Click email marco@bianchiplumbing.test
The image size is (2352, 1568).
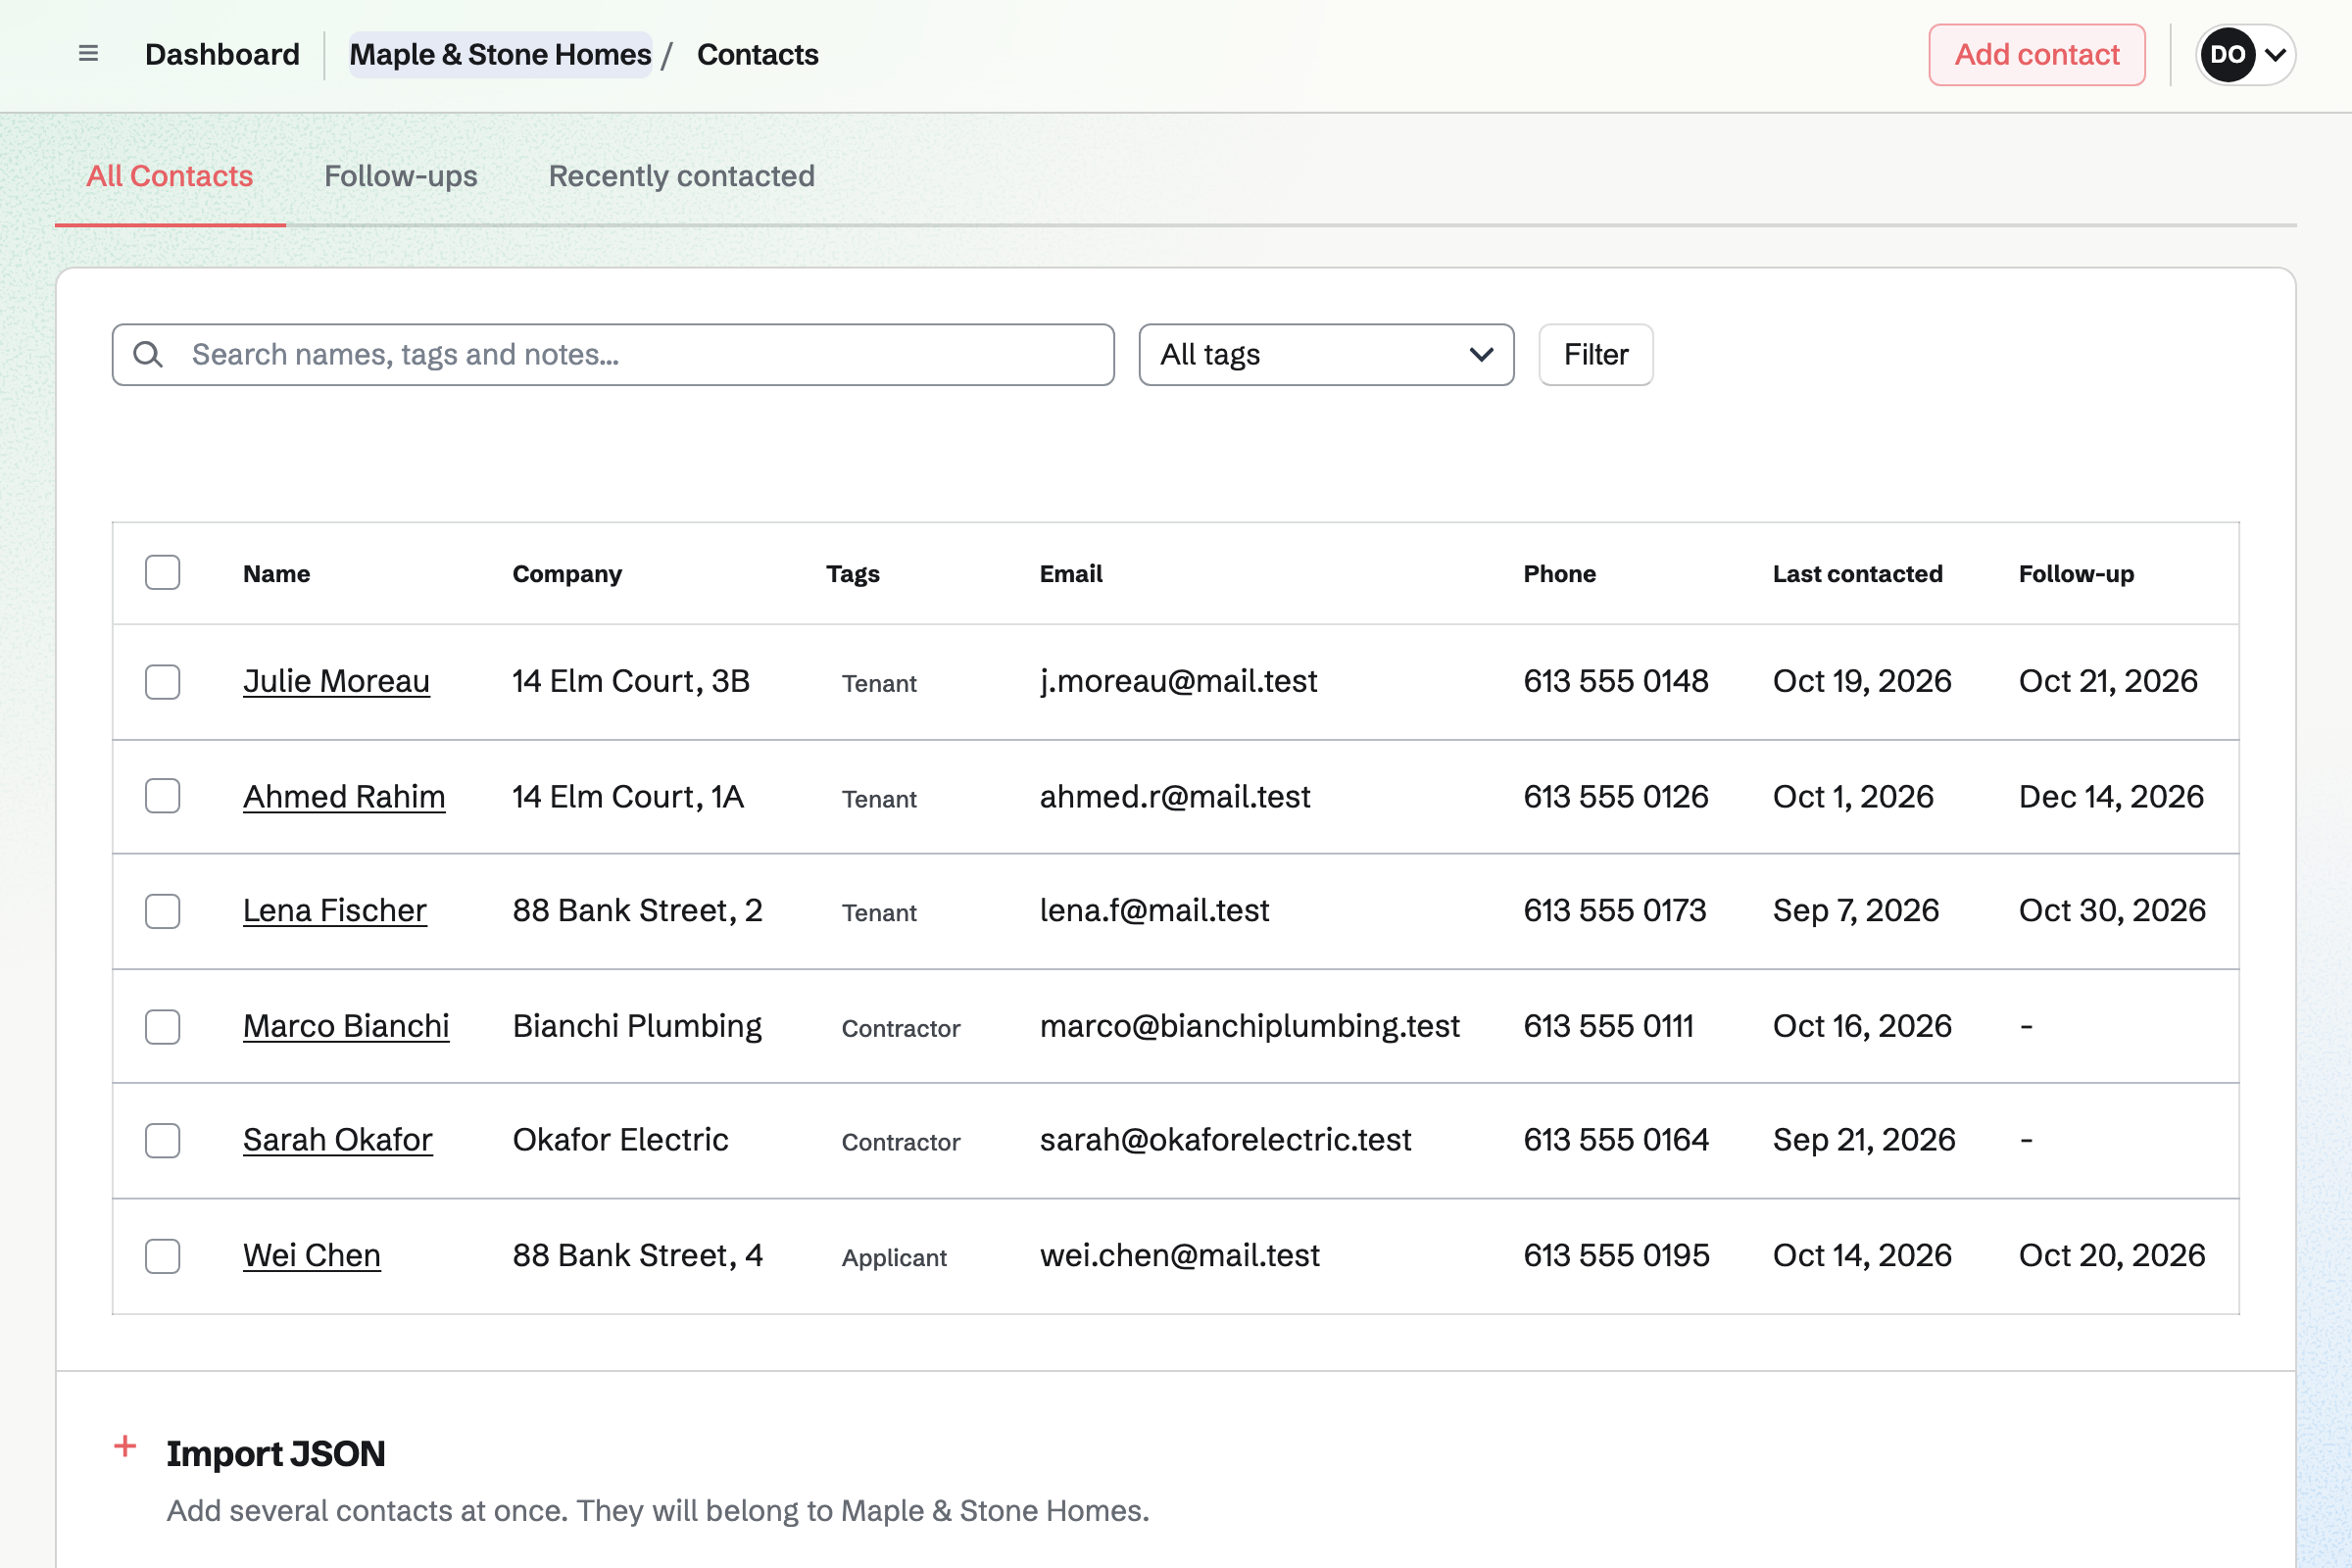click(1249, 1026)
